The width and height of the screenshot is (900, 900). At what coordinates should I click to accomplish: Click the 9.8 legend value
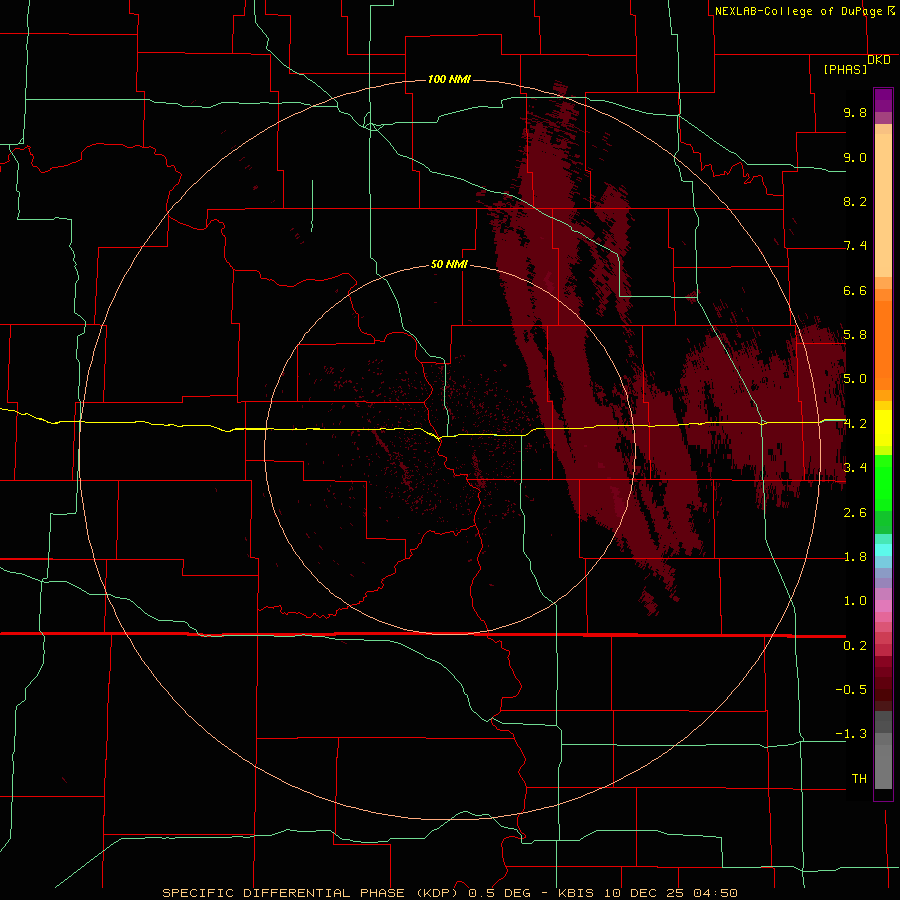click(x=855, y=112)
